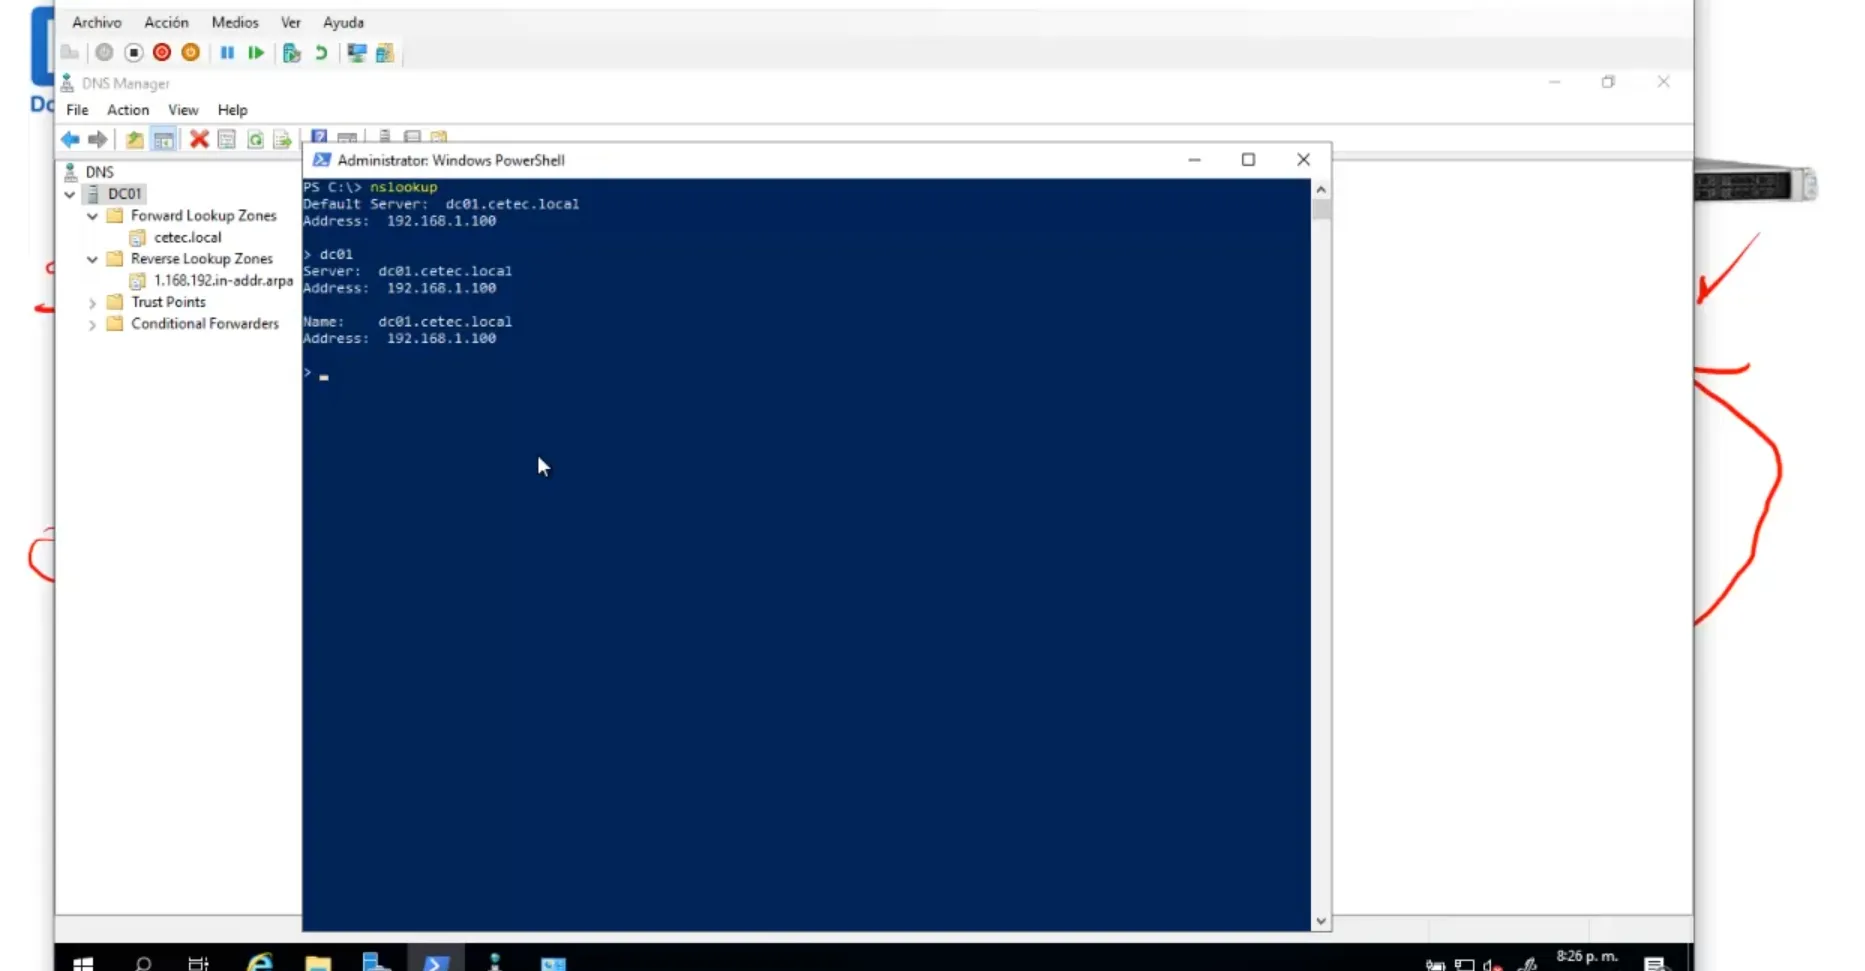Select the 1.168.192.in-addr.arpa reverse zone
This screenshot has width=1865, height=971.
(222, 281)
